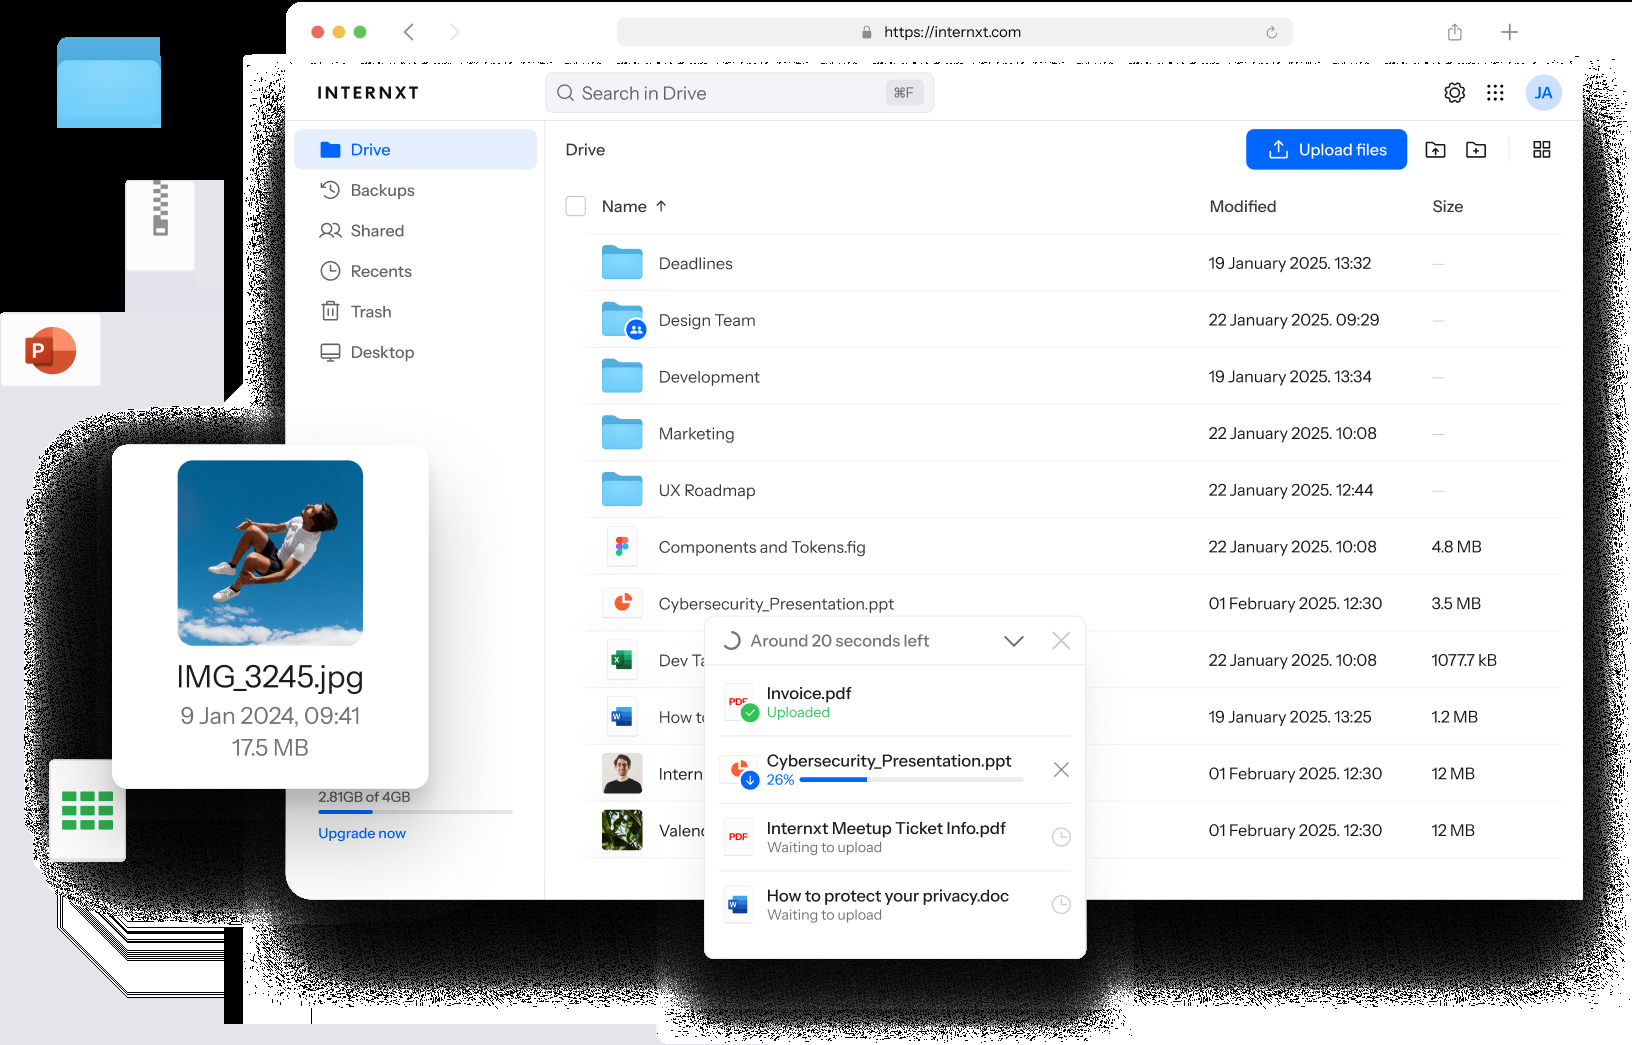Click the Cybersecurity_Presentation.ppt progress bar
This screenshot has height=1045, width=1632.
point(910,779)
